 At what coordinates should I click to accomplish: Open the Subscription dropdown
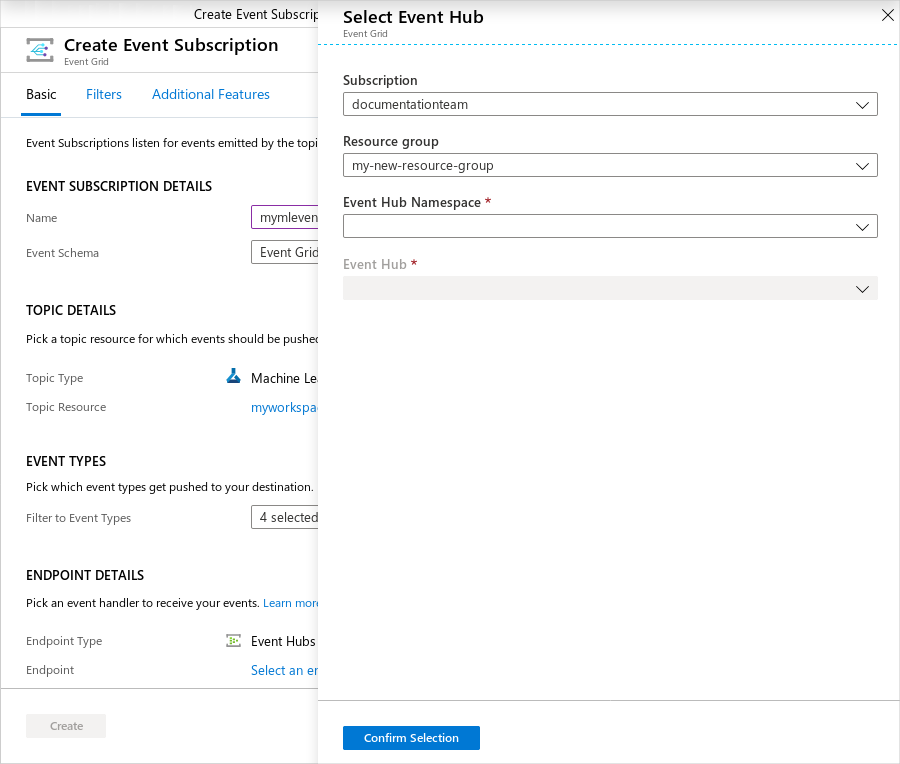pyautogui.click(x=609, y=104)
